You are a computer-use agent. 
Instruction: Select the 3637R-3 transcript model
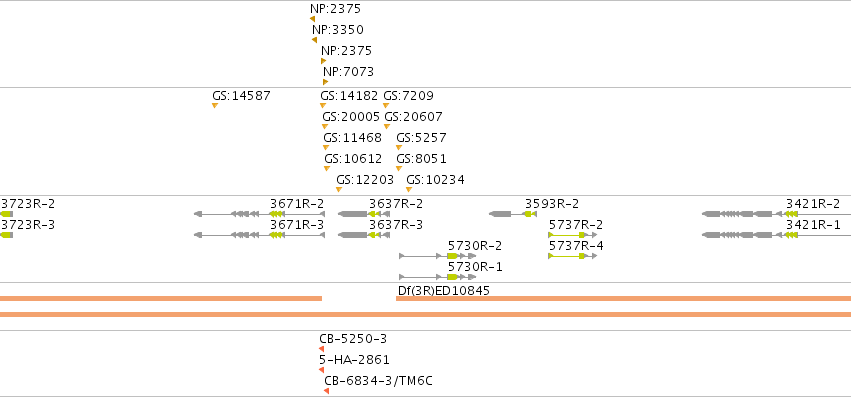(364, 235)
